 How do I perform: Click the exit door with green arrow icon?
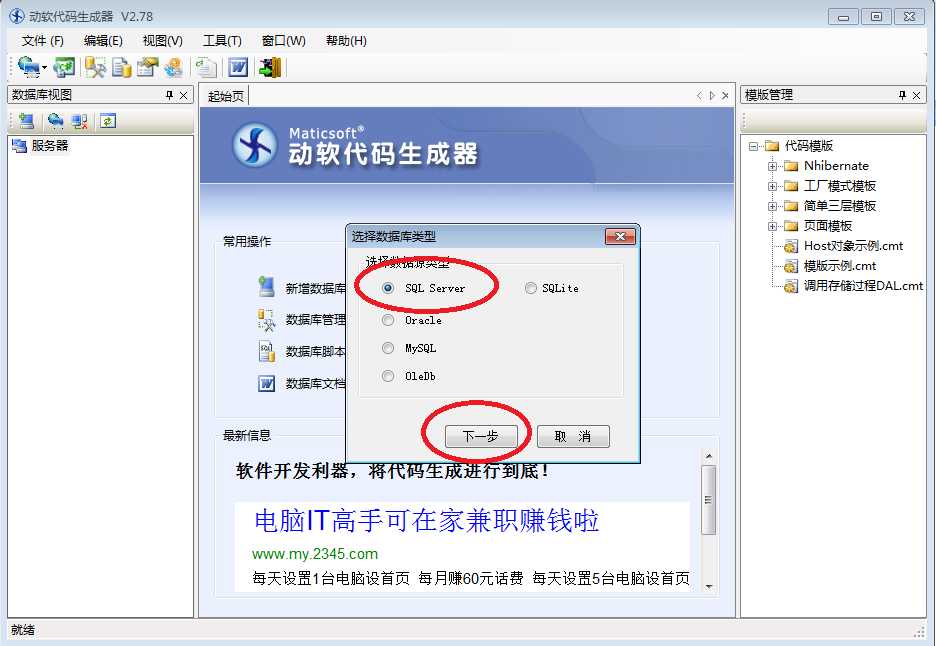click(270, 67)
